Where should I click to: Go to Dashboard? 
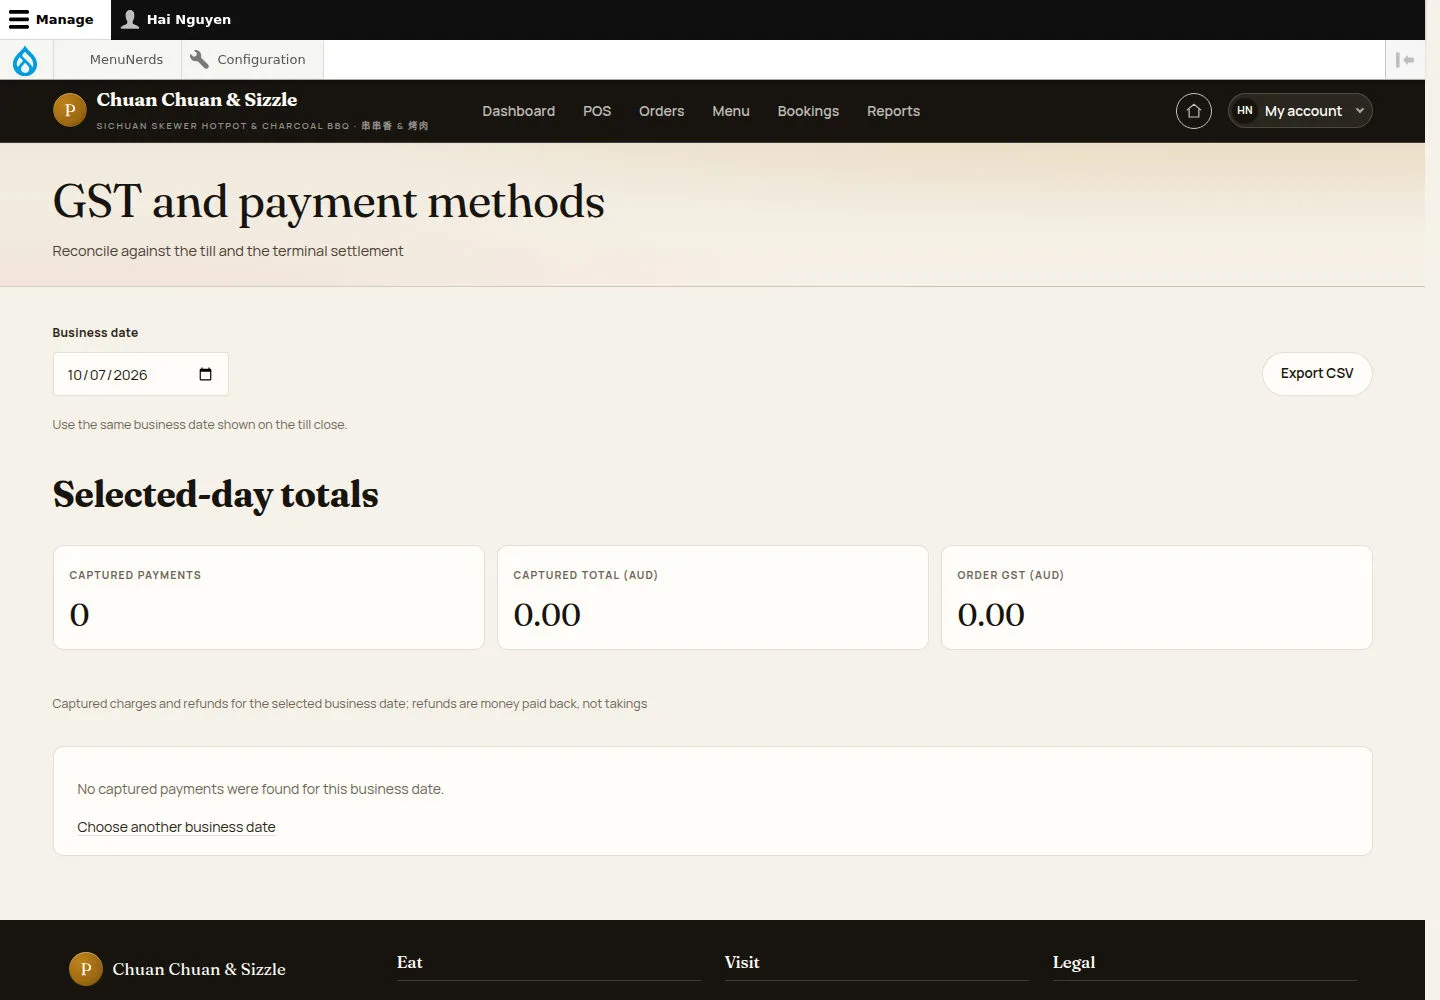pyautogui.click(x=518, y=111)
